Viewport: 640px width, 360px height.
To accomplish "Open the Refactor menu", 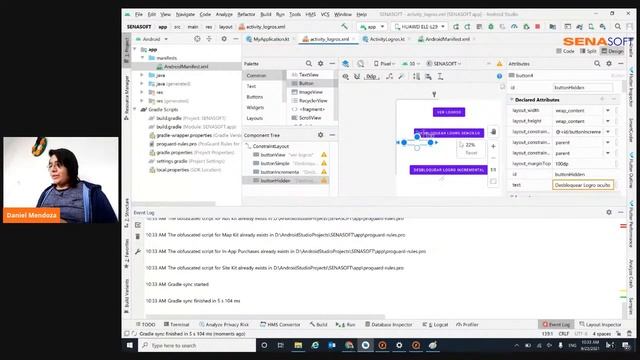I will [x=246, y=14].
